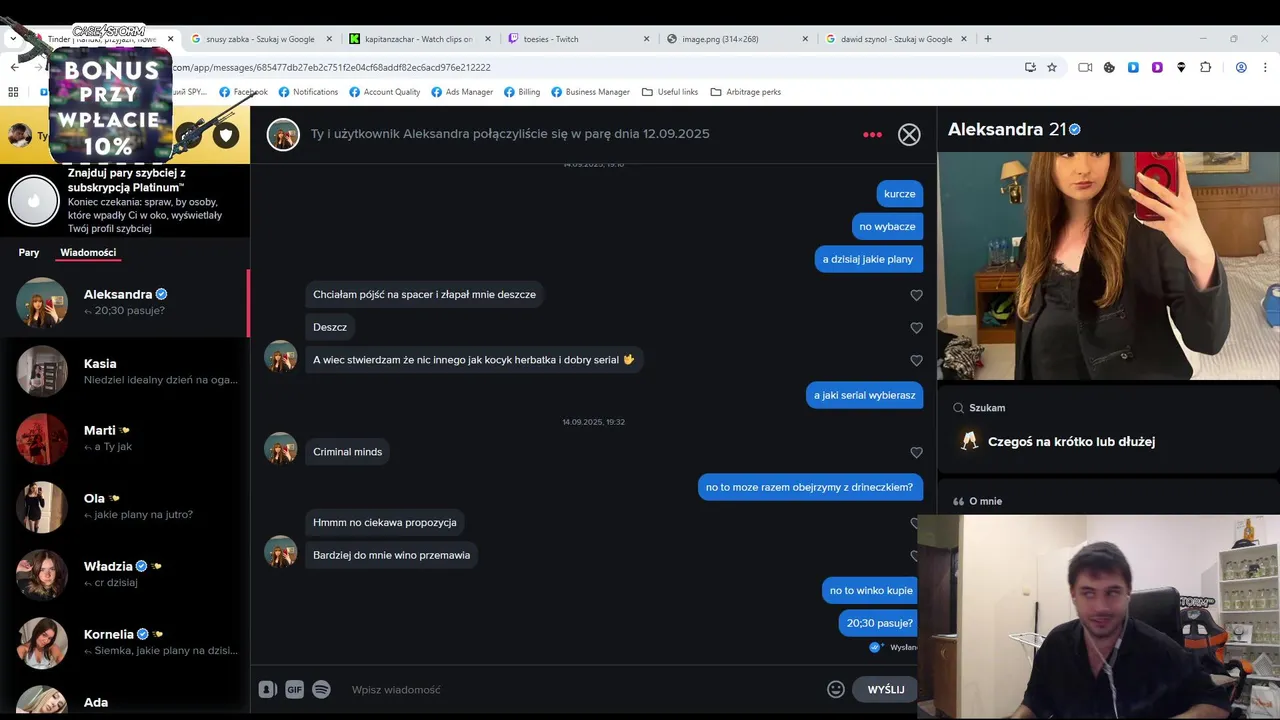Like the 'Deszcz' message heart
The image size is (1280, 720).
(916, 327)
